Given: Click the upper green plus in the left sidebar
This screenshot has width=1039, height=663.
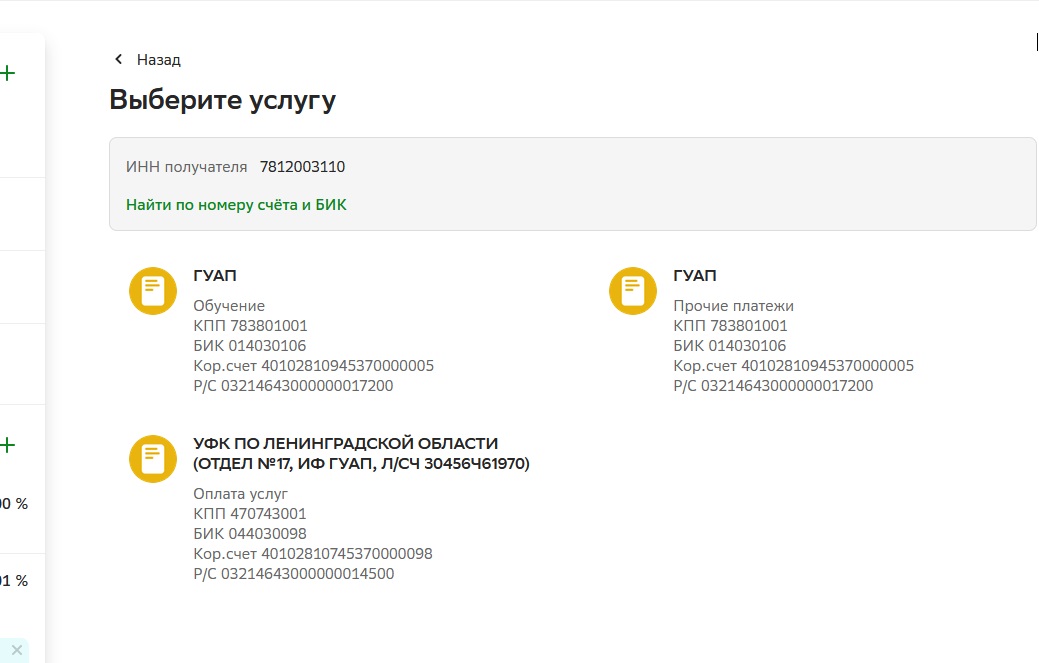Looking at the screenshot, I should tap(8, 73).
